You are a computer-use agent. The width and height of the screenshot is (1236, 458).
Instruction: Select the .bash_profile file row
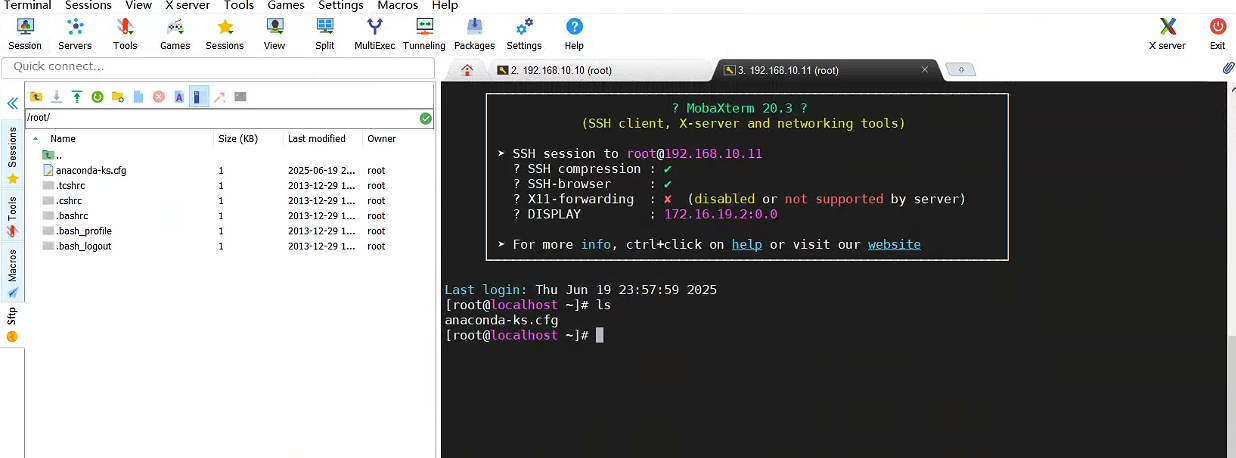[230, 230]
